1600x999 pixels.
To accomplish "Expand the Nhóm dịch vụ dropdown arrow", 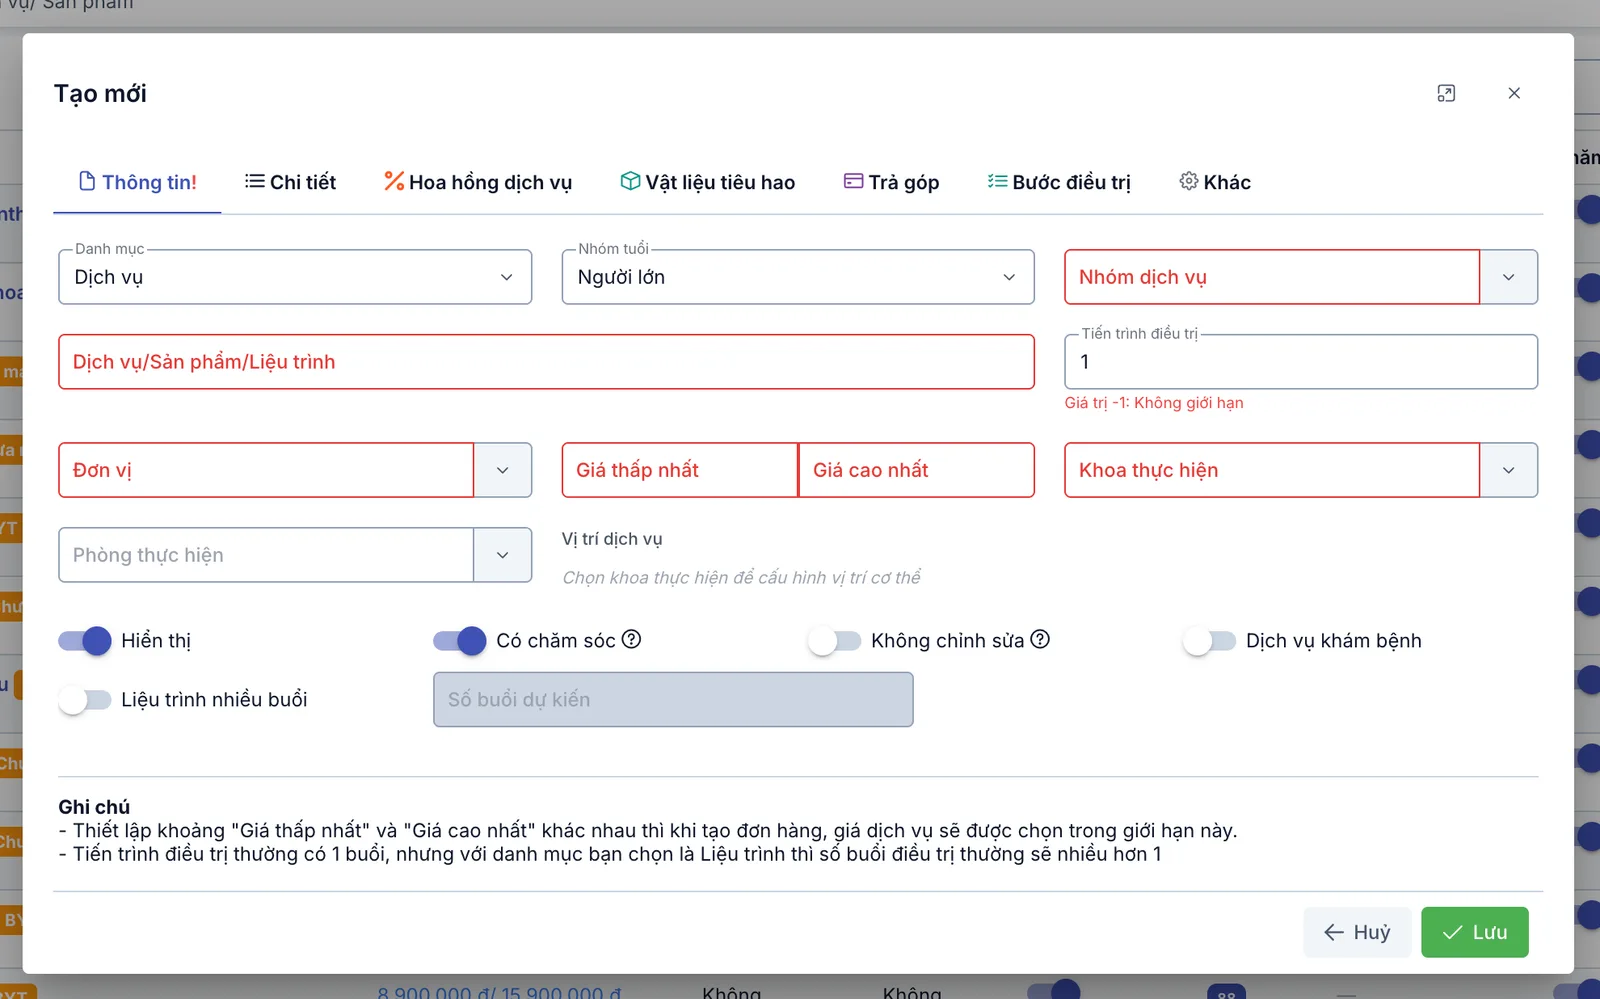I will [1508, 277].
